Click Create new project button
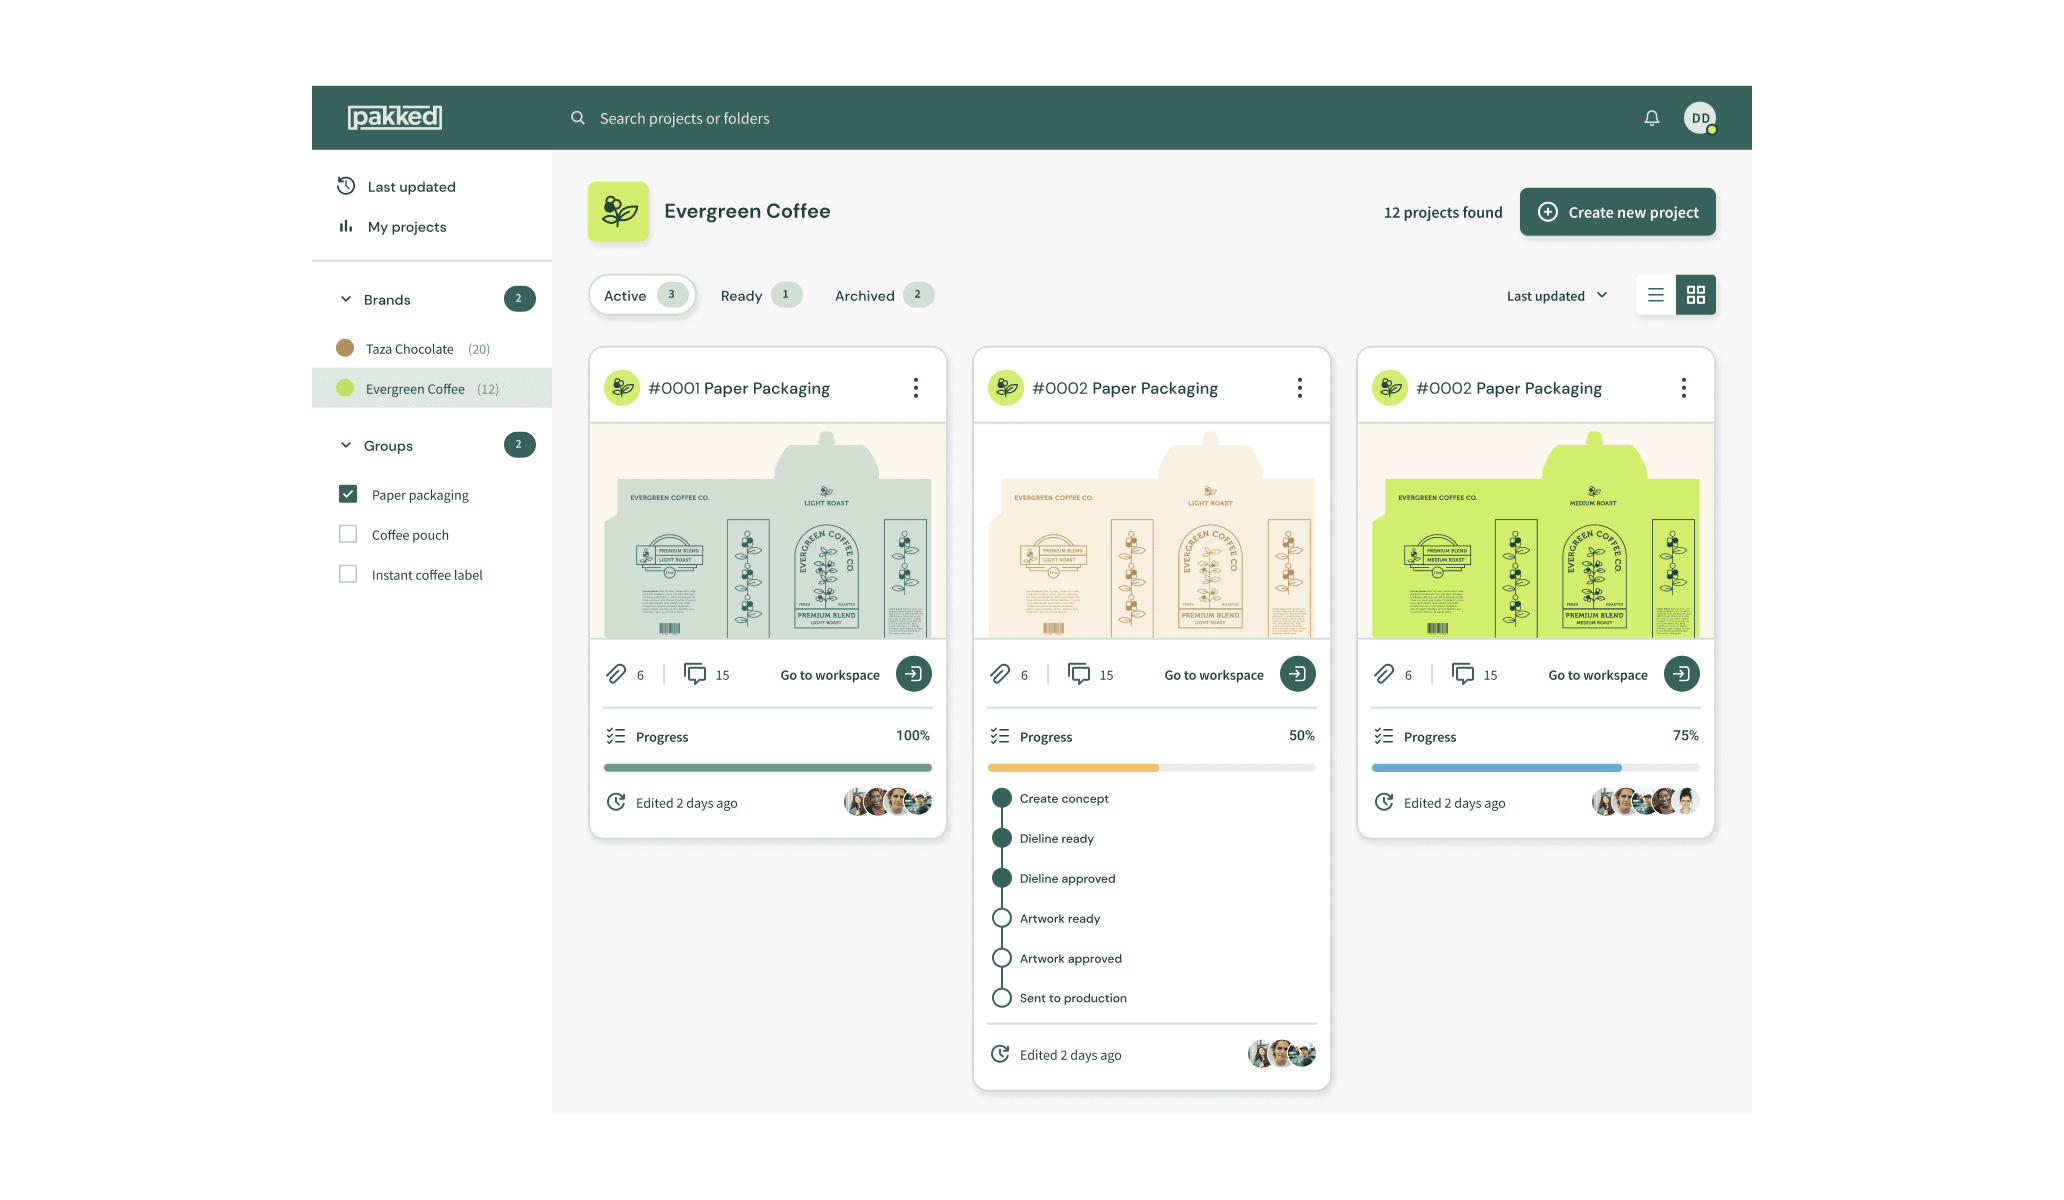Image resolution: width=2064 pixels, height=1200 pixels. [1617, 212]
